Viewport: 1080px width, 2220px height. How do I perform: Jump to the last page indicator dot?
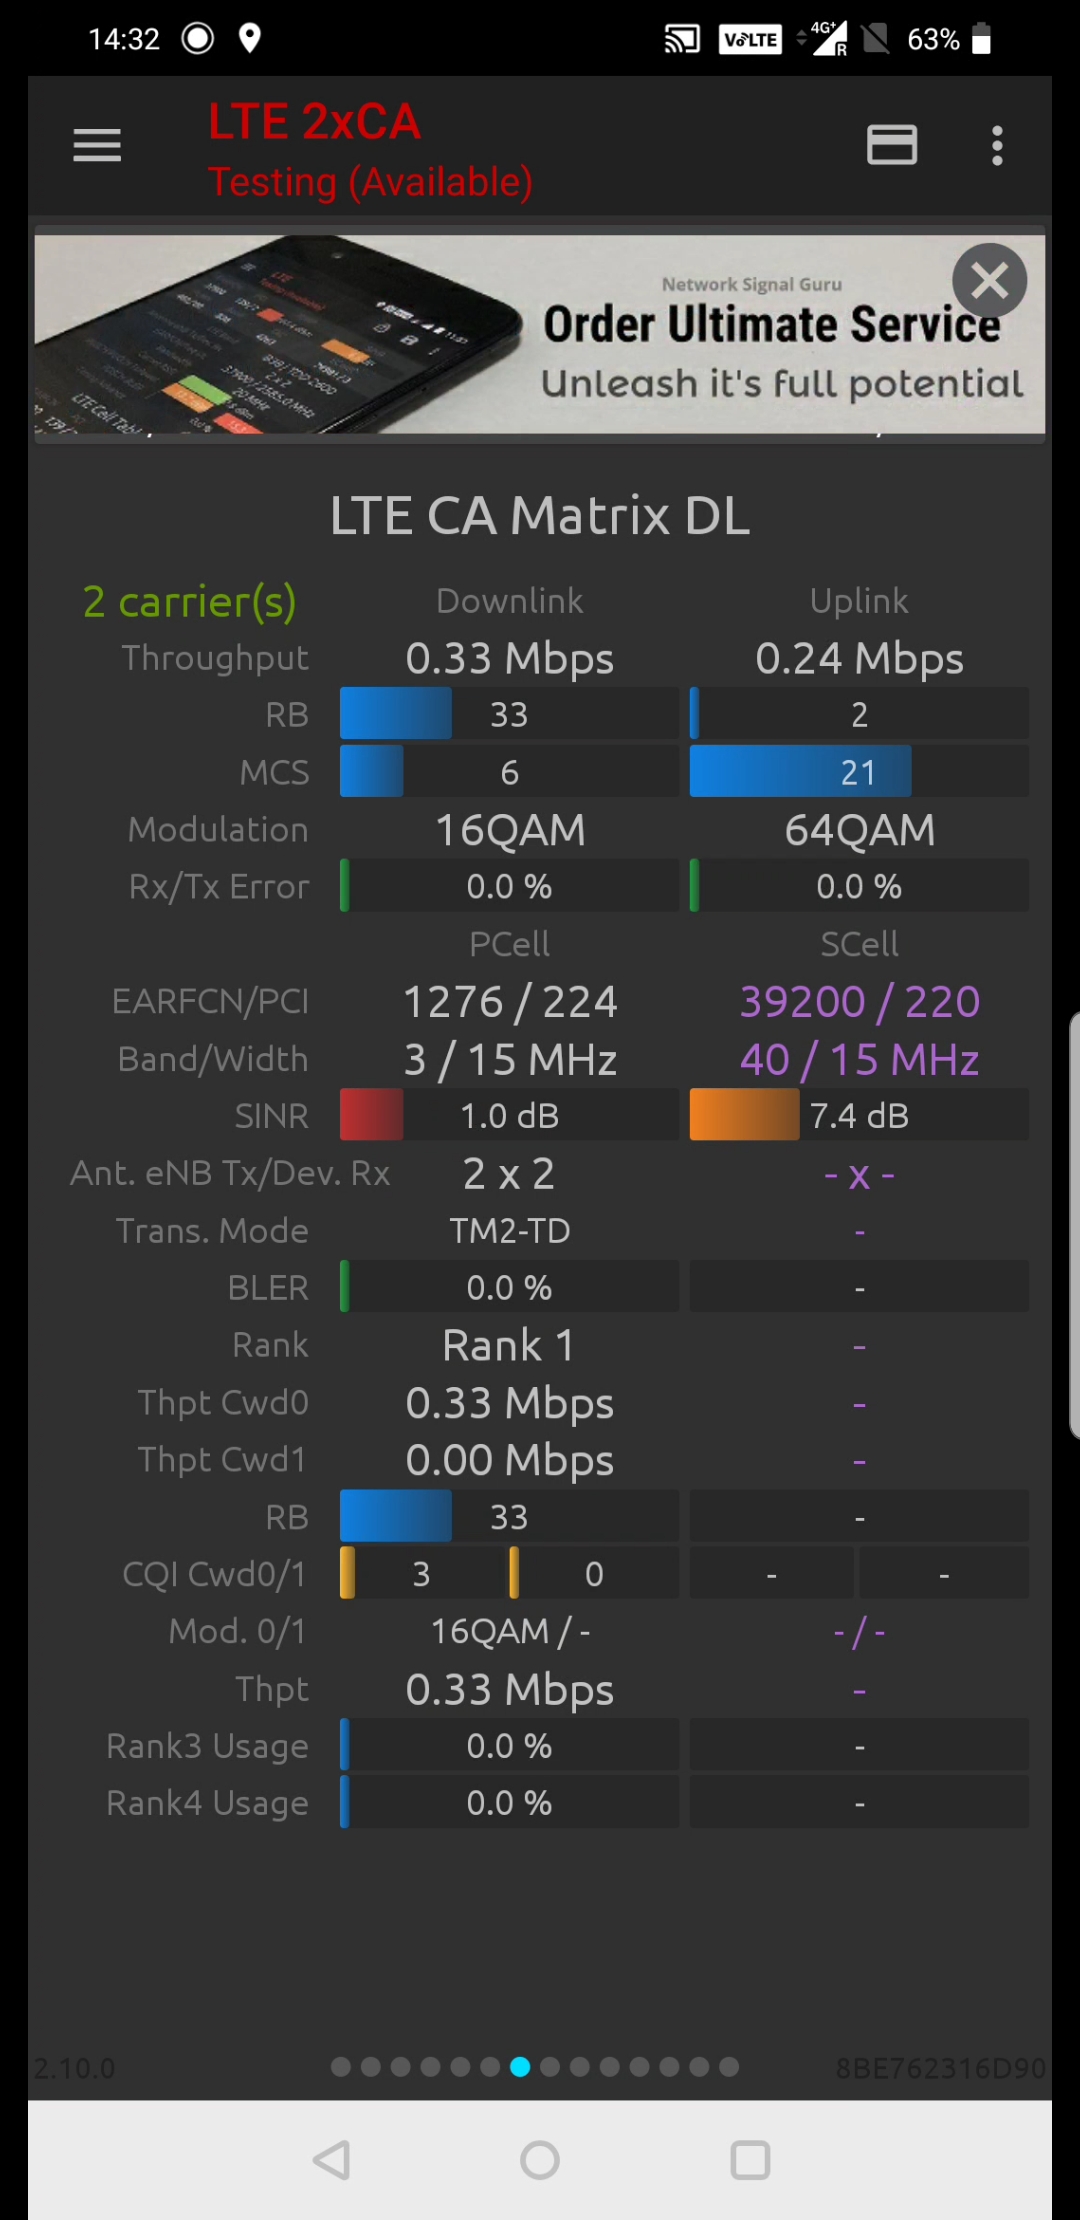729,2067
